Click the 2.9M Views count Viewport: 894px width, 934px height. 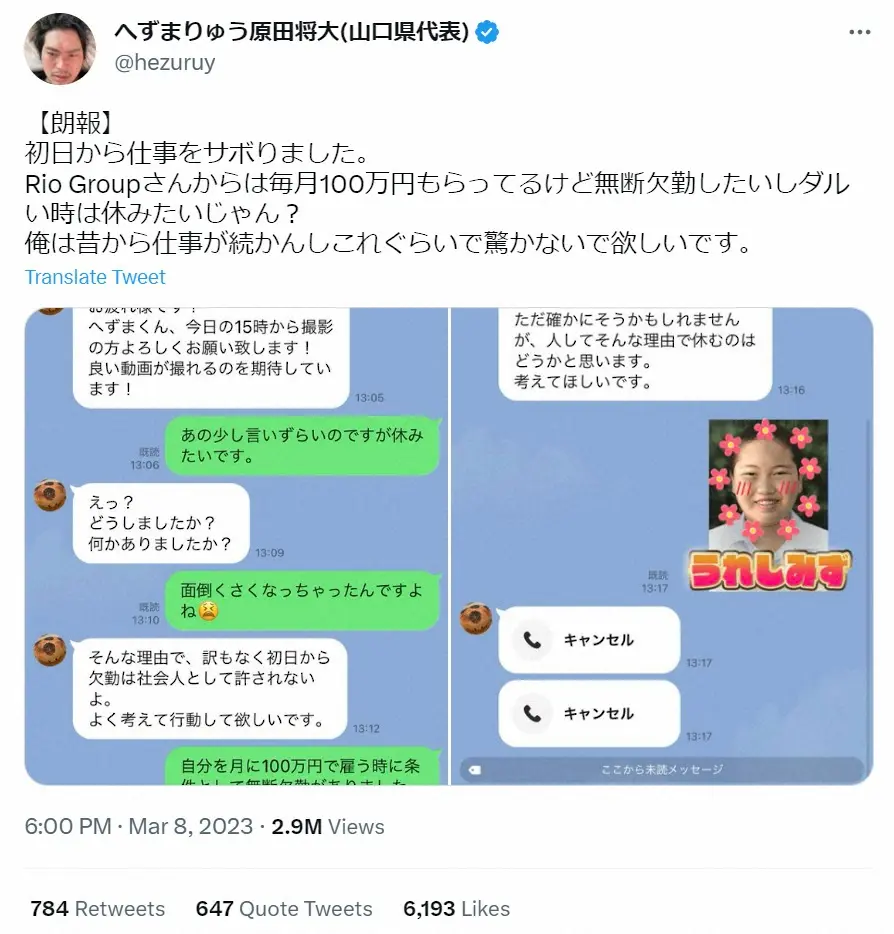(328, 827)
